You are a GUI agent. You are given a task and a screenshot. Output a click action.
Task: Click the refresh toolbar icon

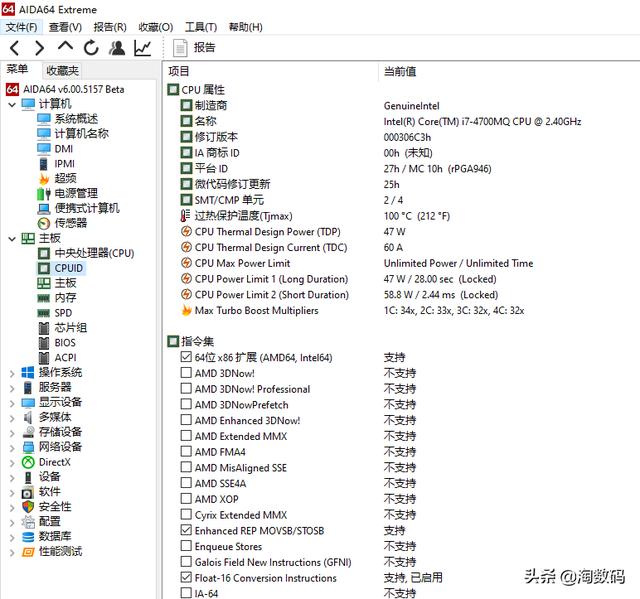91,48
